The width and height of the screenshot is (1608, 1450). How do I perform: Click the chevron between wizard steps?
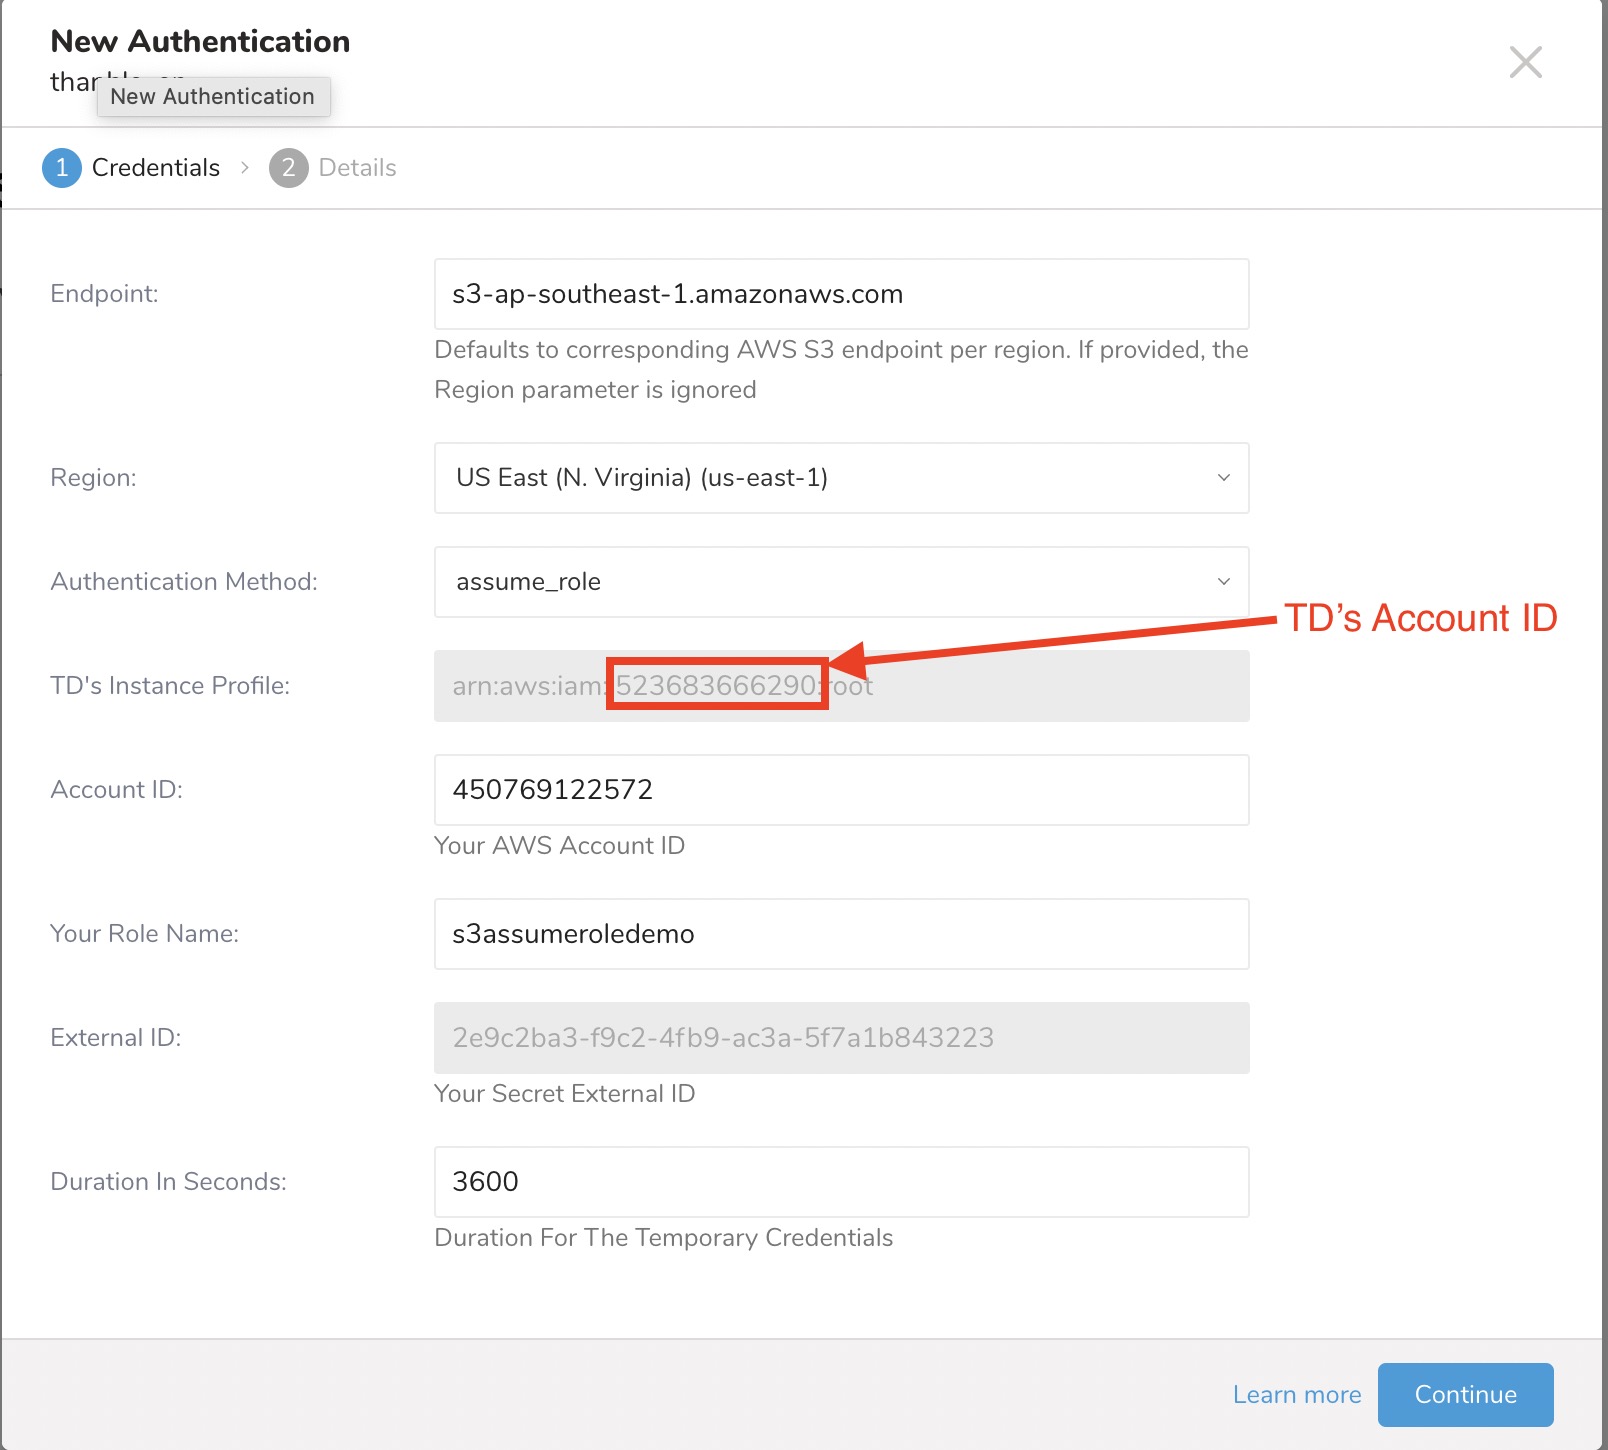point(245,168)
